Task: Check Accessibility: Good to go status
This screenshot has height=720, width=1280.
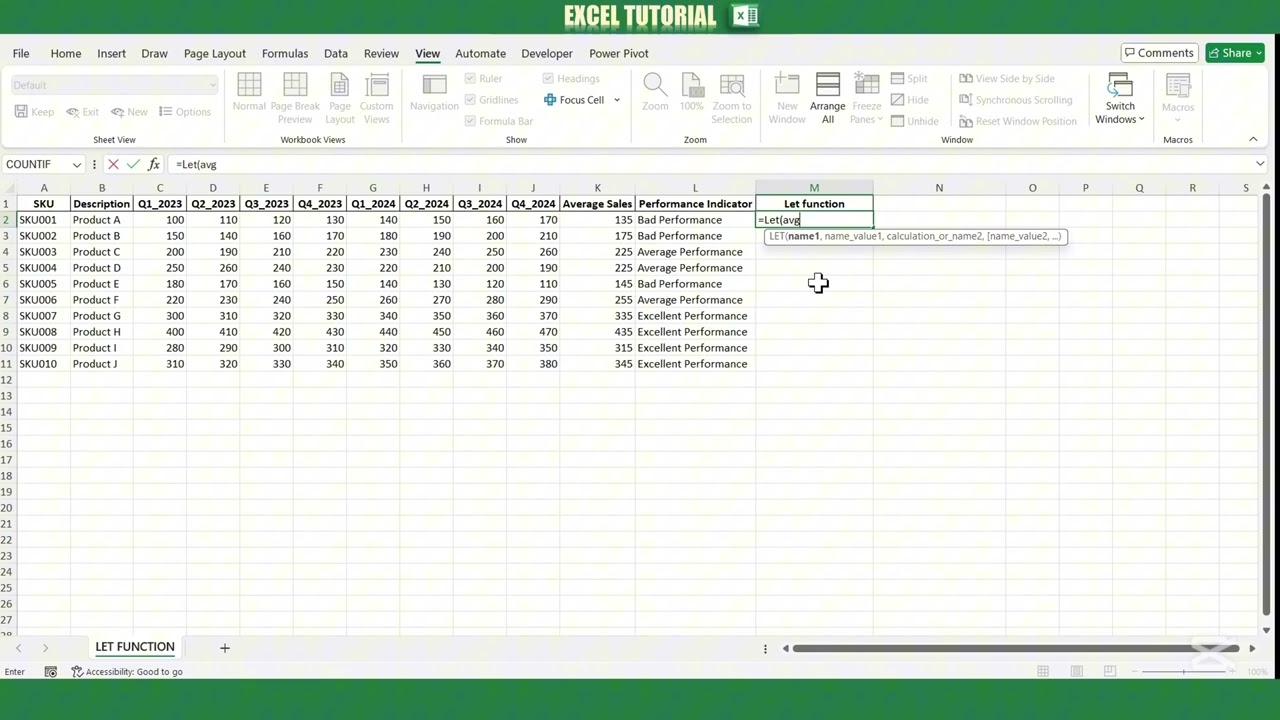Action: point(127,672)
